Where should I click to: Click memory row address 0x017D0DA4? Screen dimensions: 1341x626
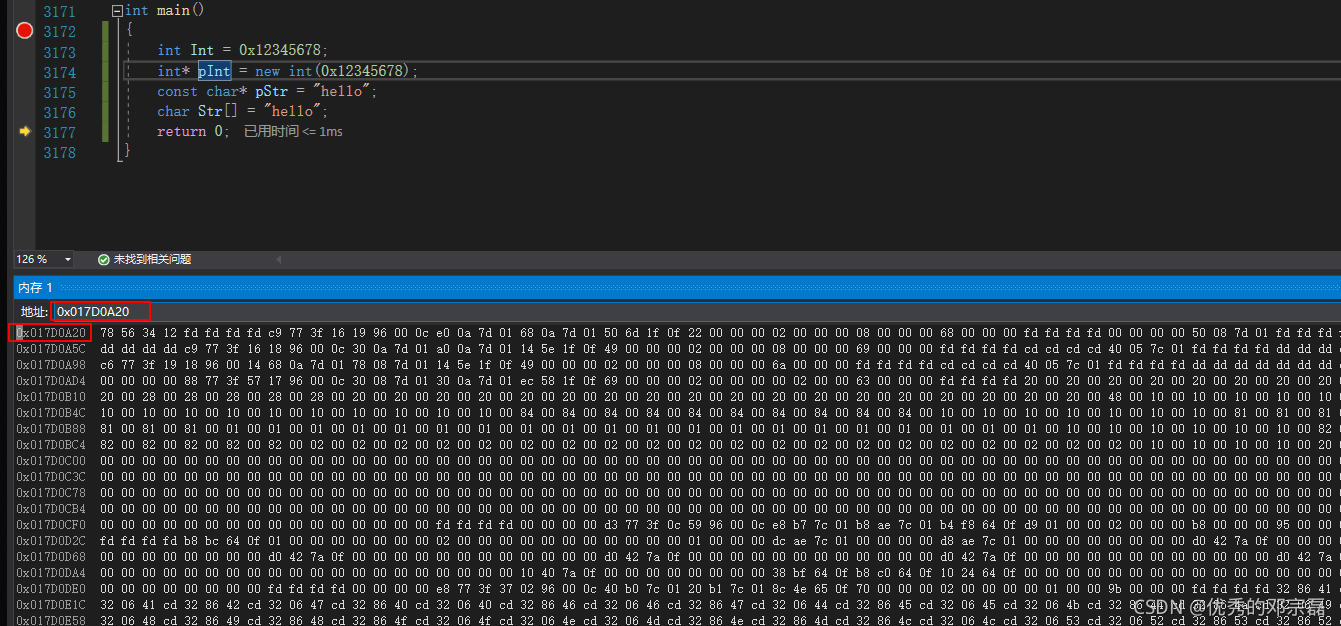pos(50,572)
